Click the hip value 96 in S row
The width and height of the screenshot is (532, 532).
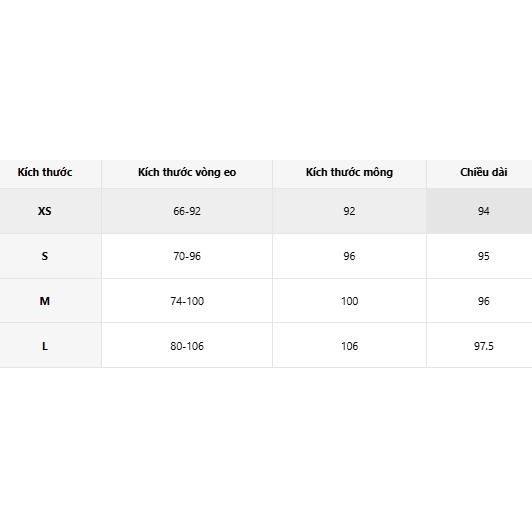349,256
